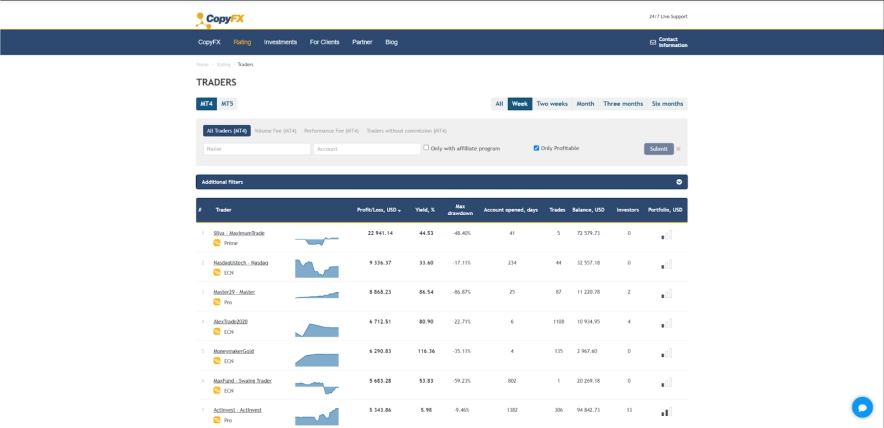Select the Three months period tab

[x=623, y=104]
